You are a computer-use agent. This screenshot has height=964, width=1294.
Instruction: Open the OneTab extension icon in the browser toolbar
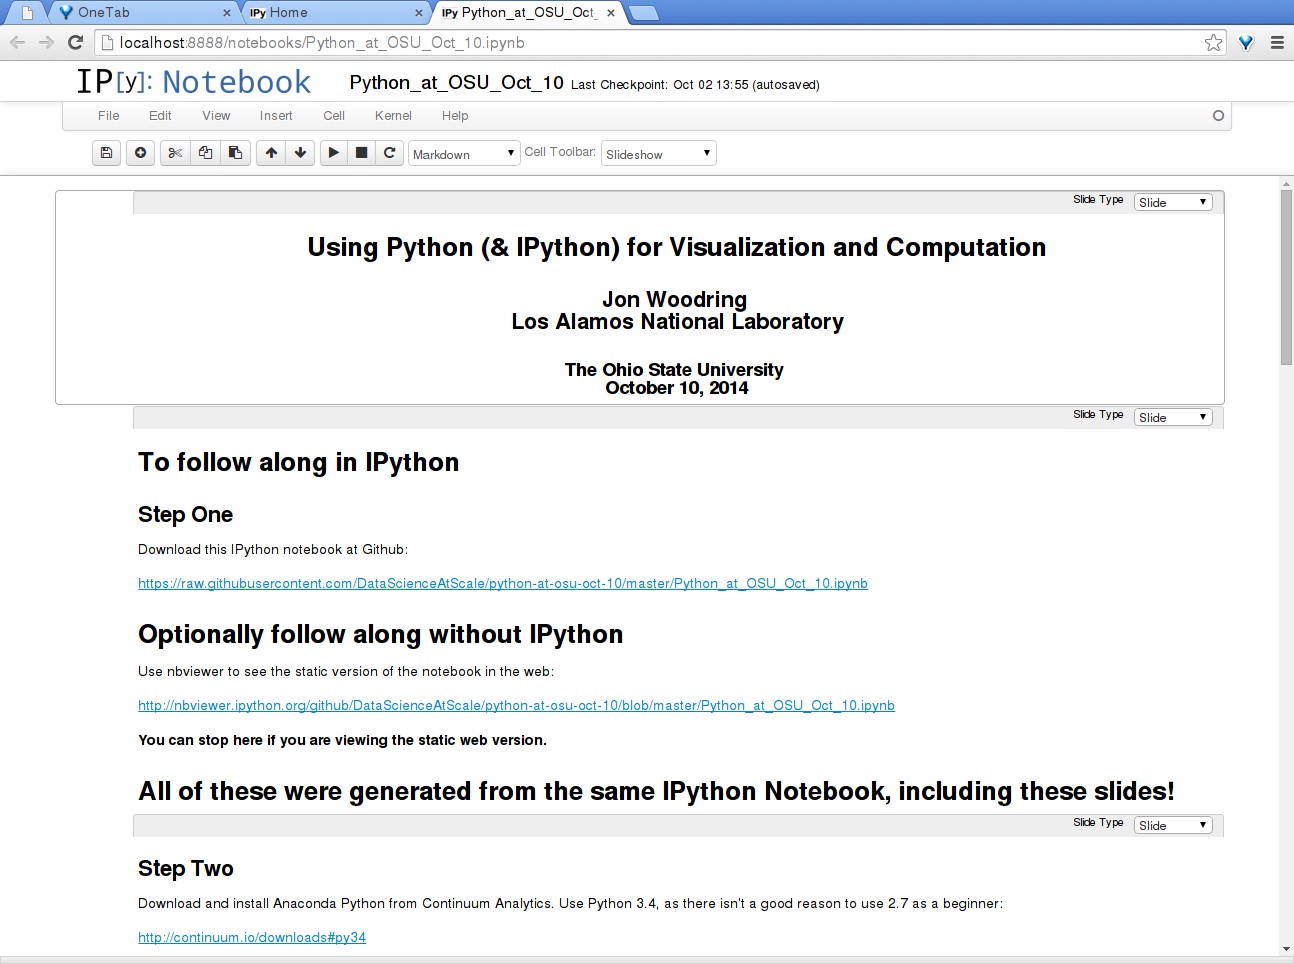[x=1246, y=42]
